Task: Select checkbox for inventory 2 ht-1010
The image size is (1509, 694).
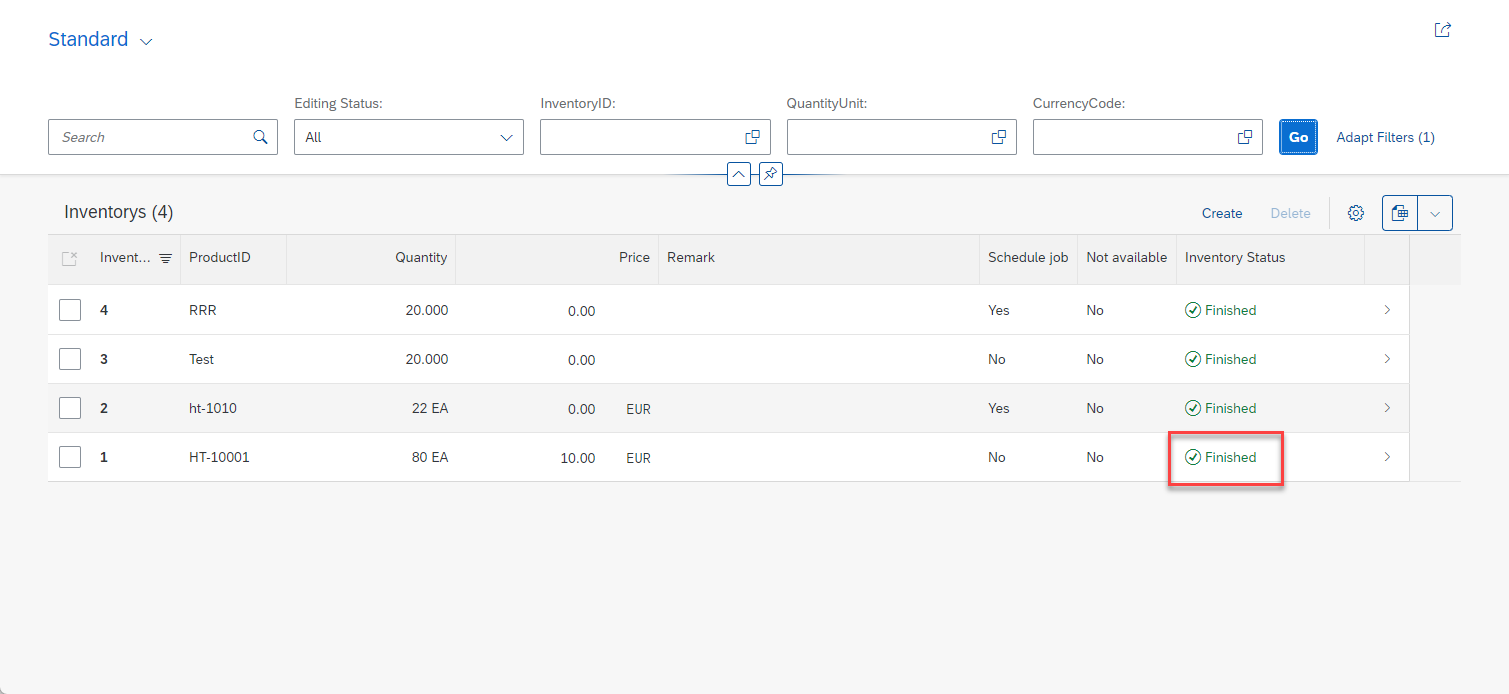Action: (70, 408)
